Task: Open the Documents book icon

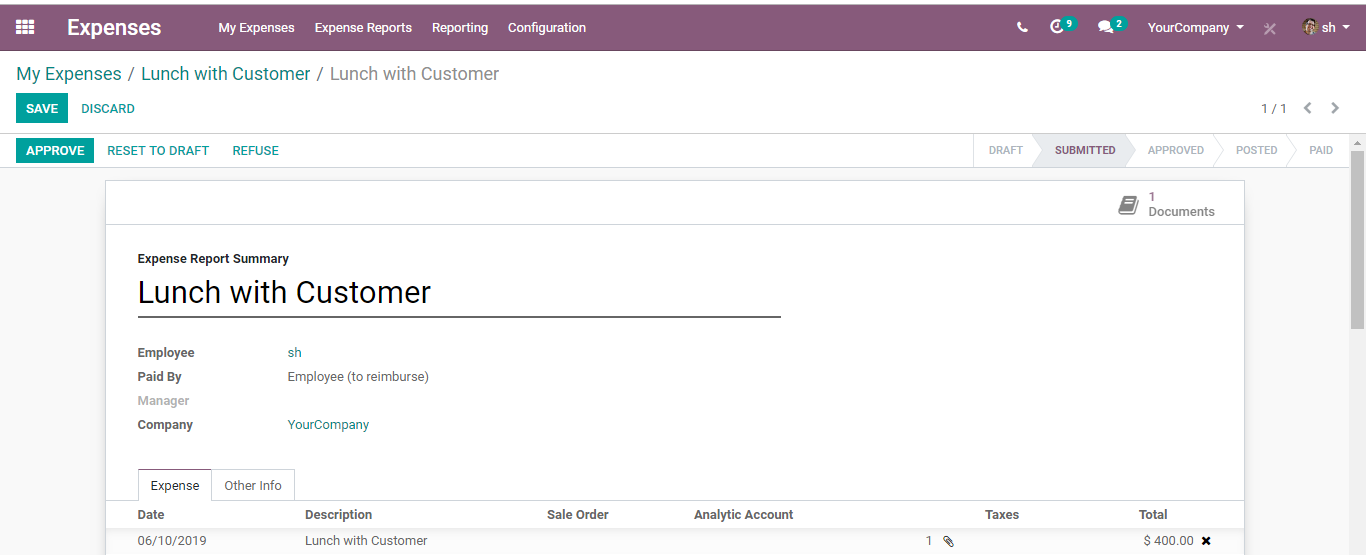Action: coord(1128,205)
